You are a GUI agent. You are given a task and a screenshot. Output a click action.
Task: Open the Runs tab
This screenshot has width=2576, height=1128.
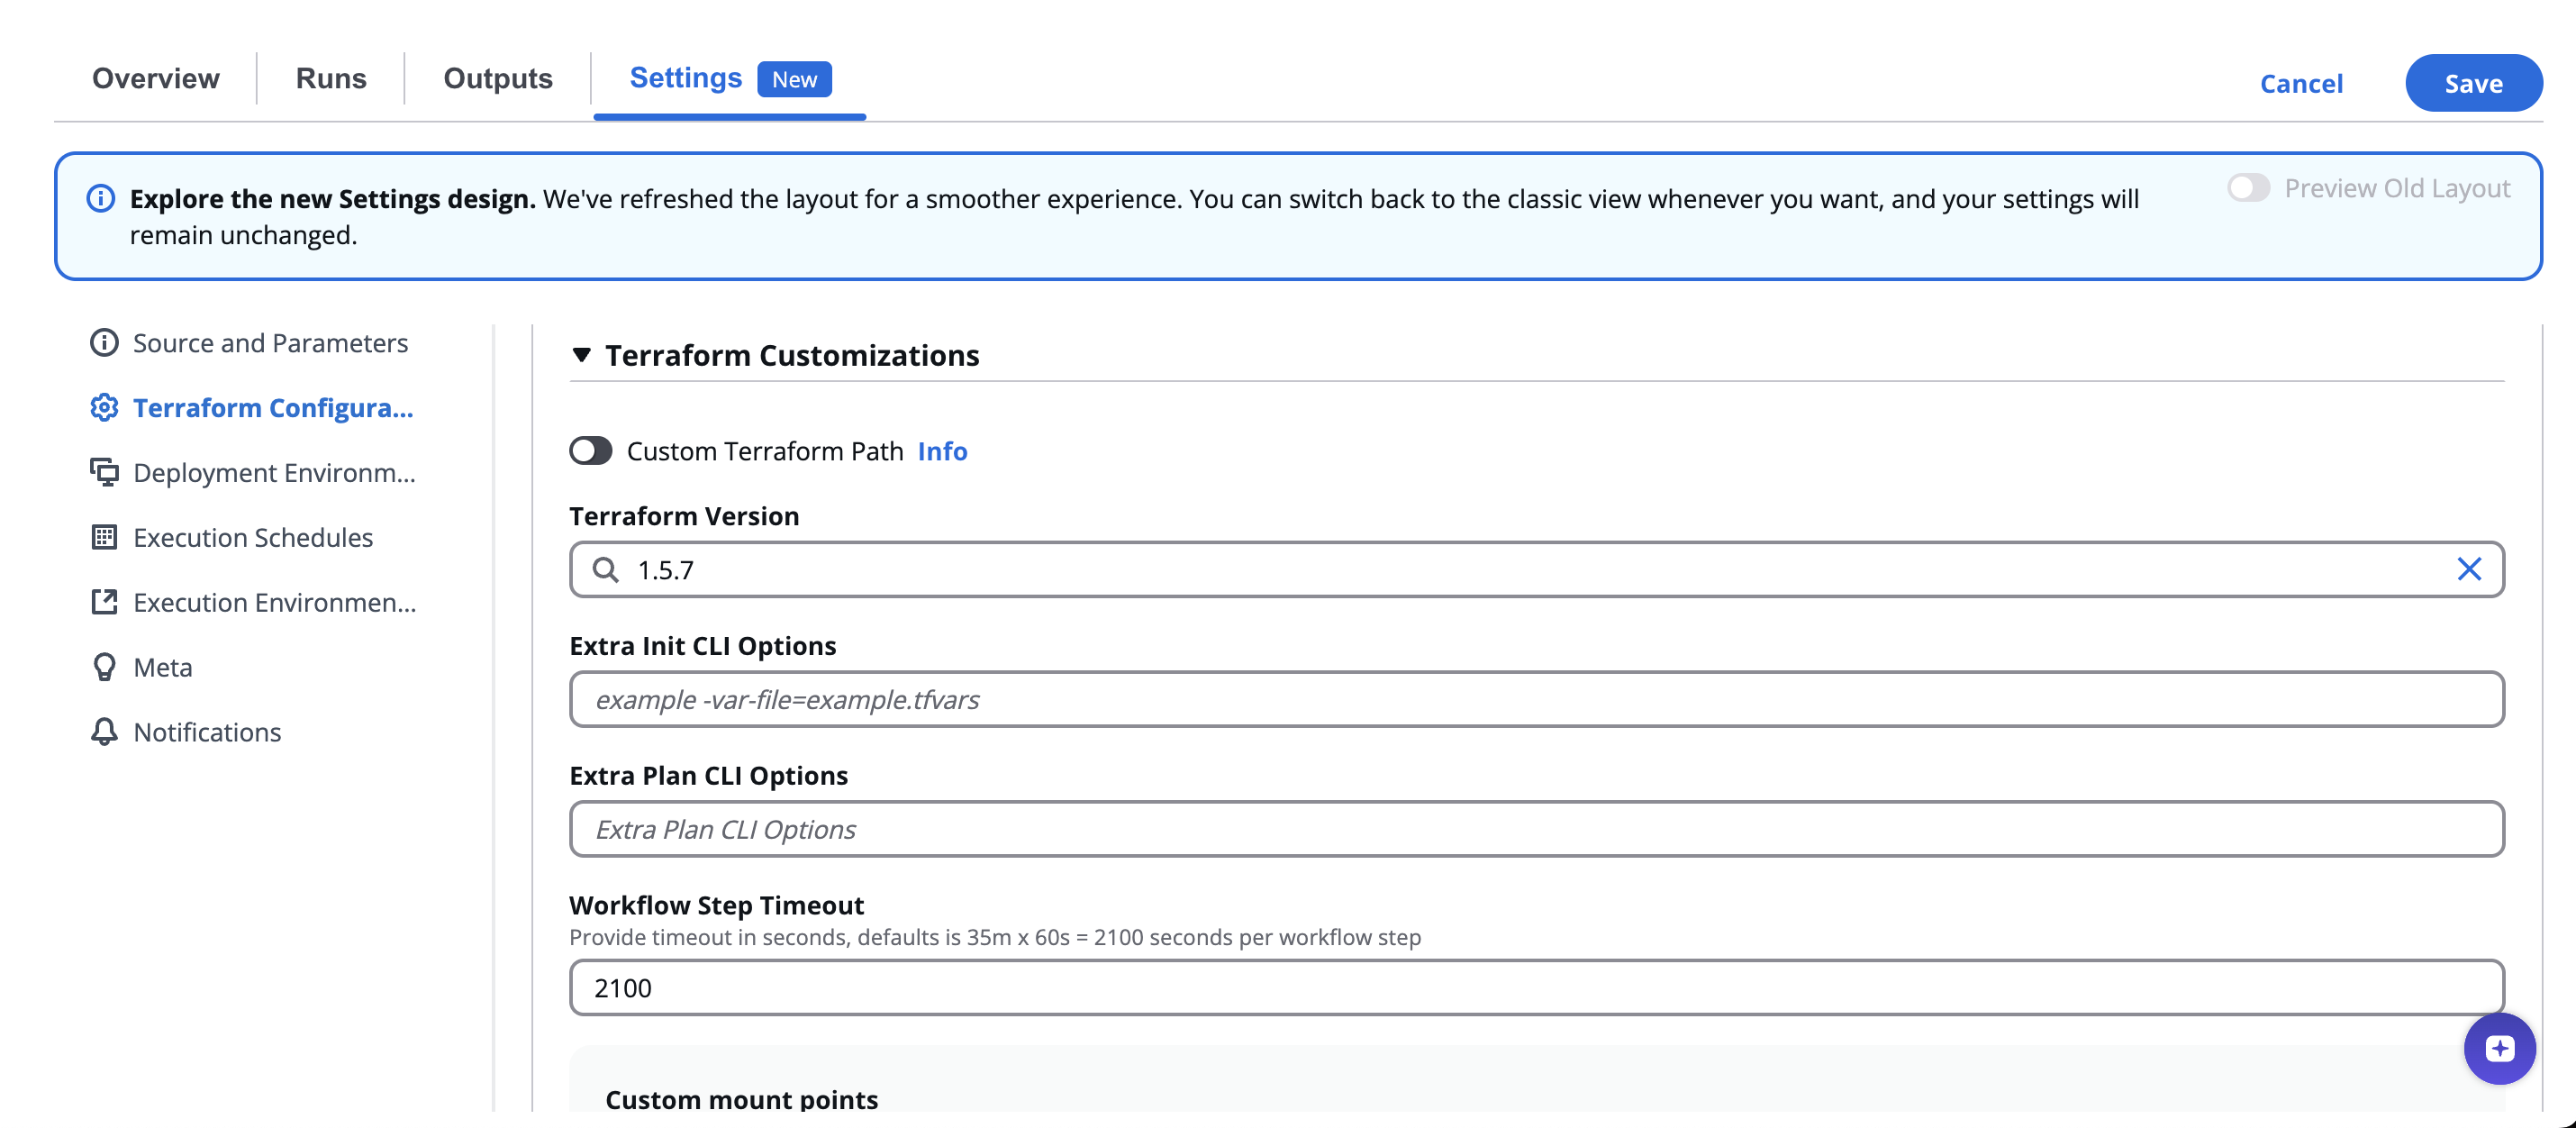point(331,78)
